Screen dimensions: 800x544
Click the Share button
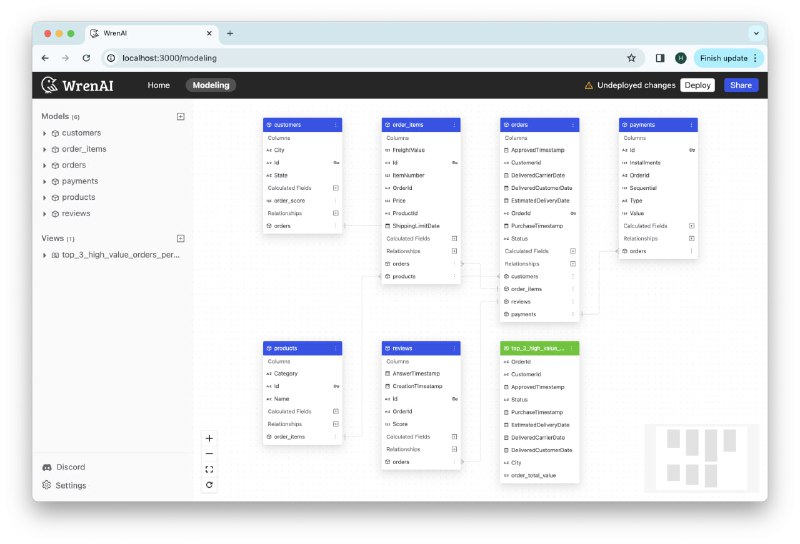tap(741, 85)
